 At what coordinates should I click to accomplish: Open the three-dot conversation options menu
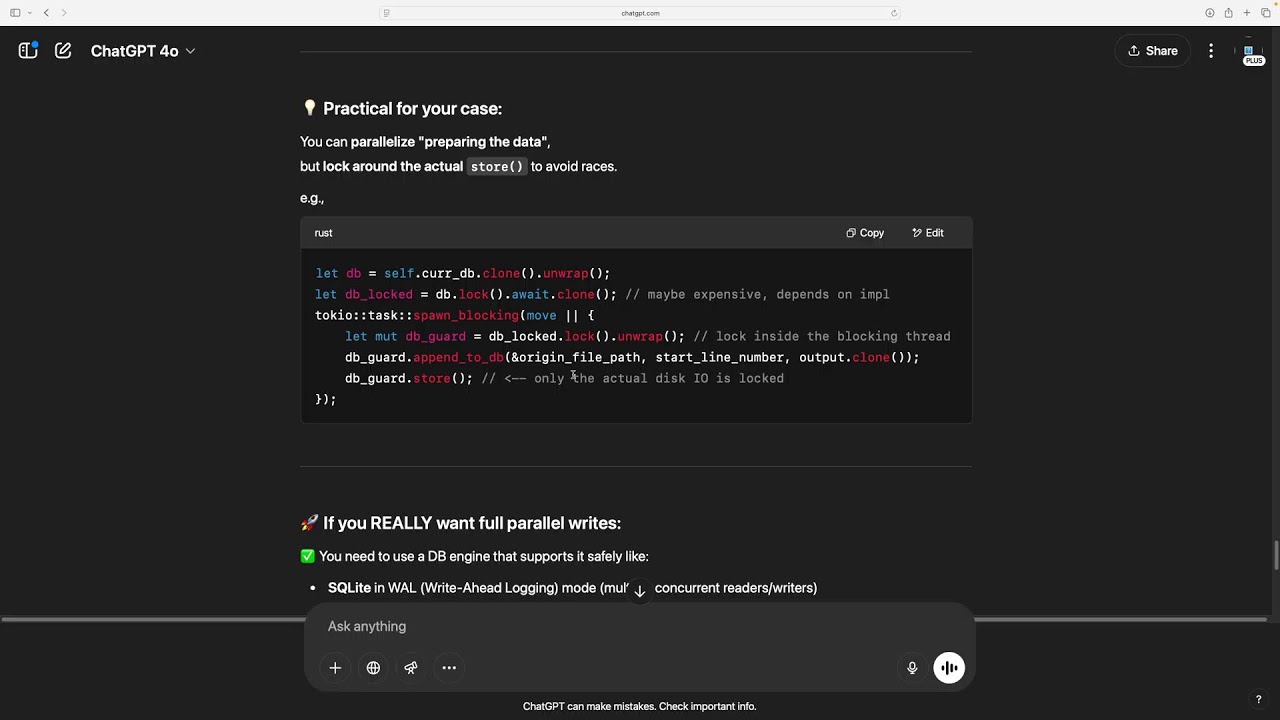(1211, 51)
